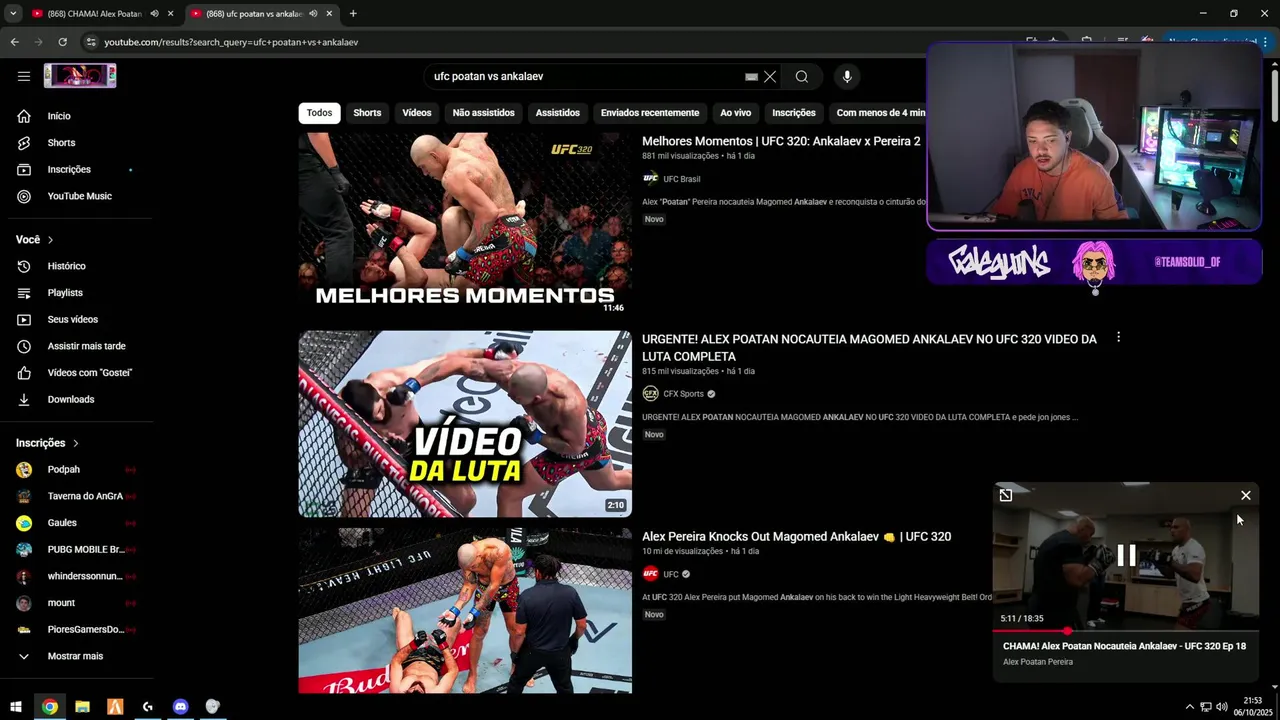Screen dimensions: 1280x720
Task: Open the UFC channel link
Action: click(x=671, y=574)
